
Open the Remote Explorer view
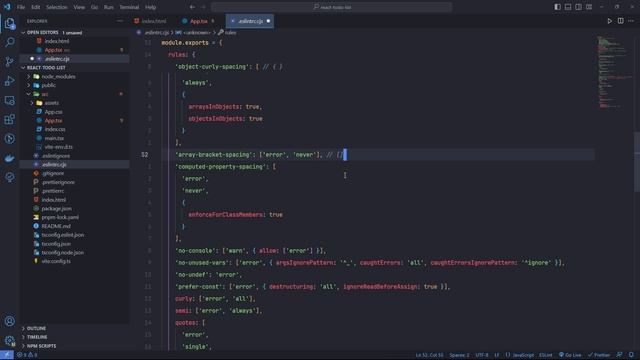click(x=9, y=100)
